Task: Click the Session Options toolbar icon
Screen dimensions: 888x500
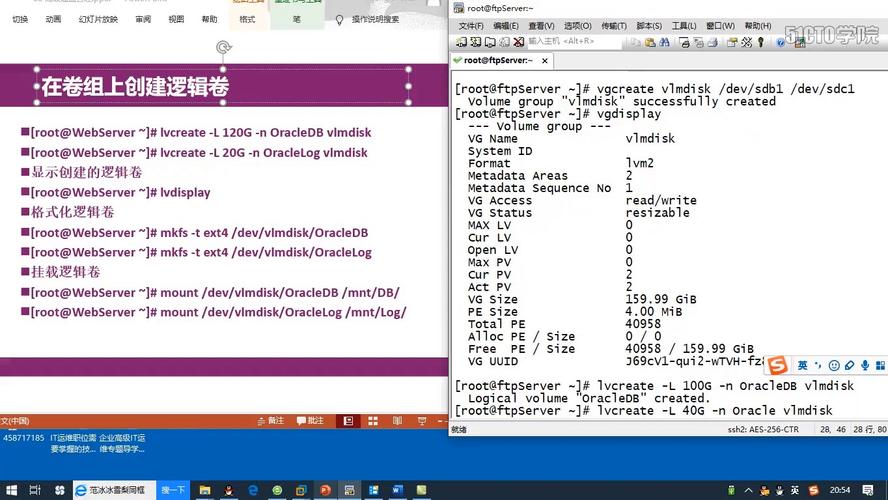Action: (x=732, y=42)
